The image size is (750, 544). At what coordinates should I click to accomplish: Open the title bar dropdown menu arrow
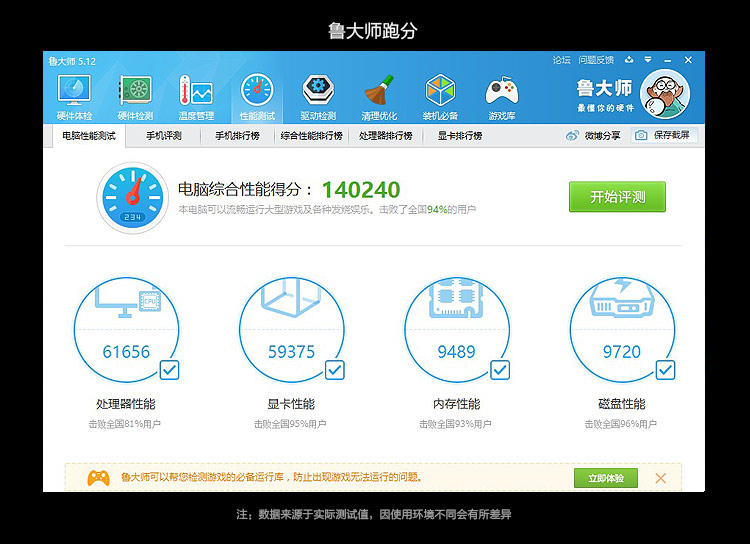point(648,60)
